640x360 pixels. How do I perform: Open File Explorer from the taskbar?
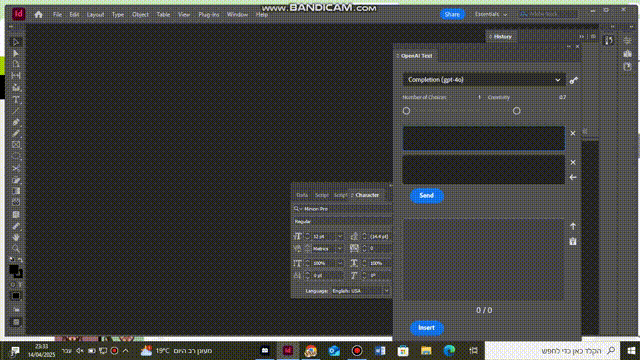pos(426,351)
